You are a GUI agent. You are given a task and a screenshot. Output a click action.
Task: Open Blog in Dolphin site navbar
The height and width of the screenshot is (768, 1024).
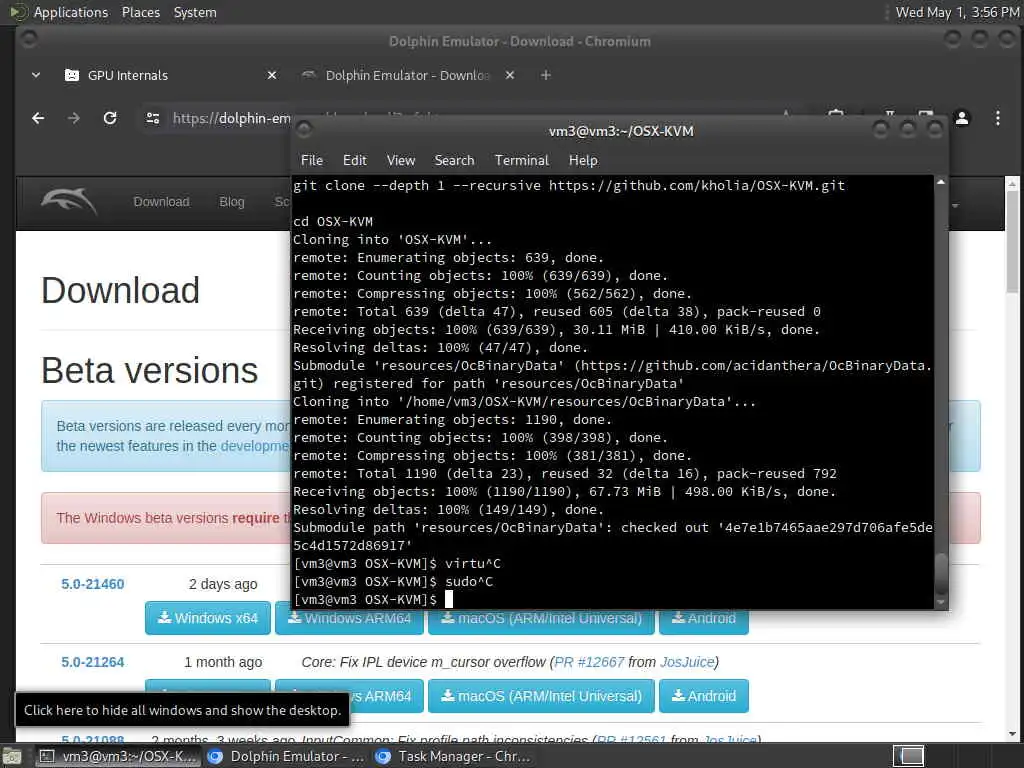click(231, 202)
